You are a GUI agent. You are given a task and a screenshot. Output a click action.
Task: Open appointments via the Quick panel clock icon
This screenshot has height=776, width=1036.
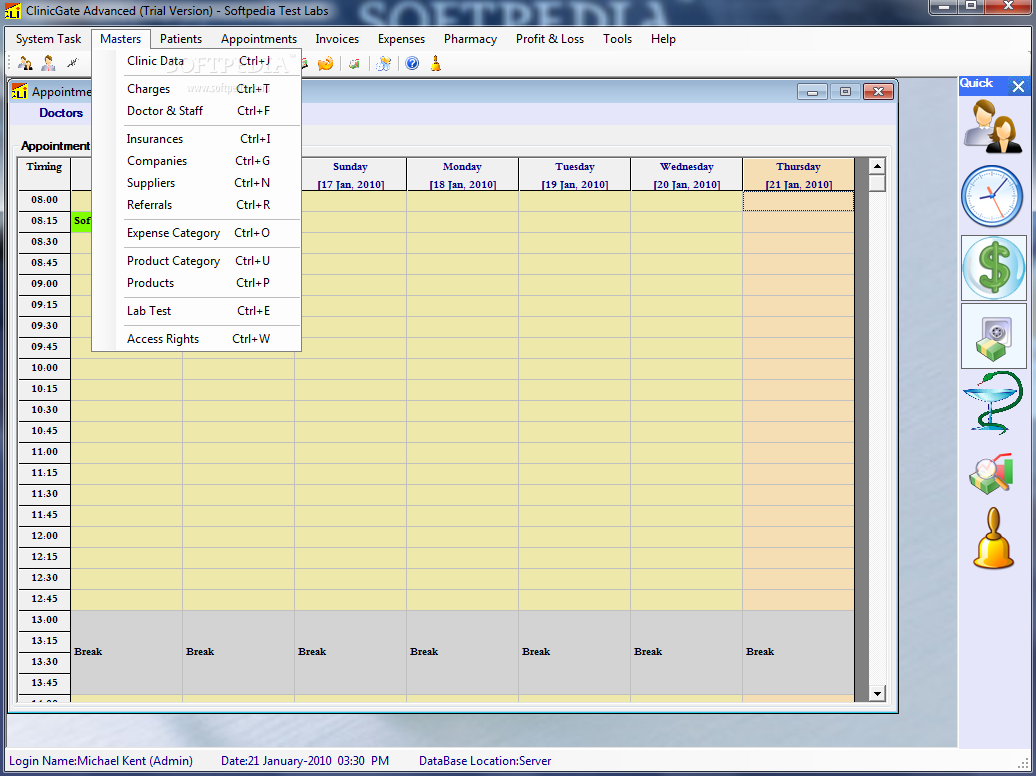(x=992, y=196)
